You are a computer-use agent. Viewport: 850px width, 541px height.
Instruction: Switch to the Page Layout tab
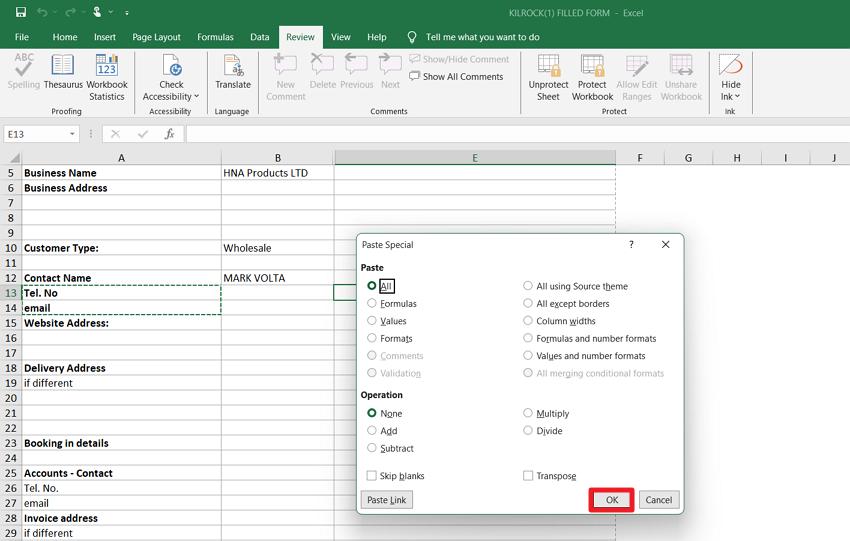(x=156, y=37)
